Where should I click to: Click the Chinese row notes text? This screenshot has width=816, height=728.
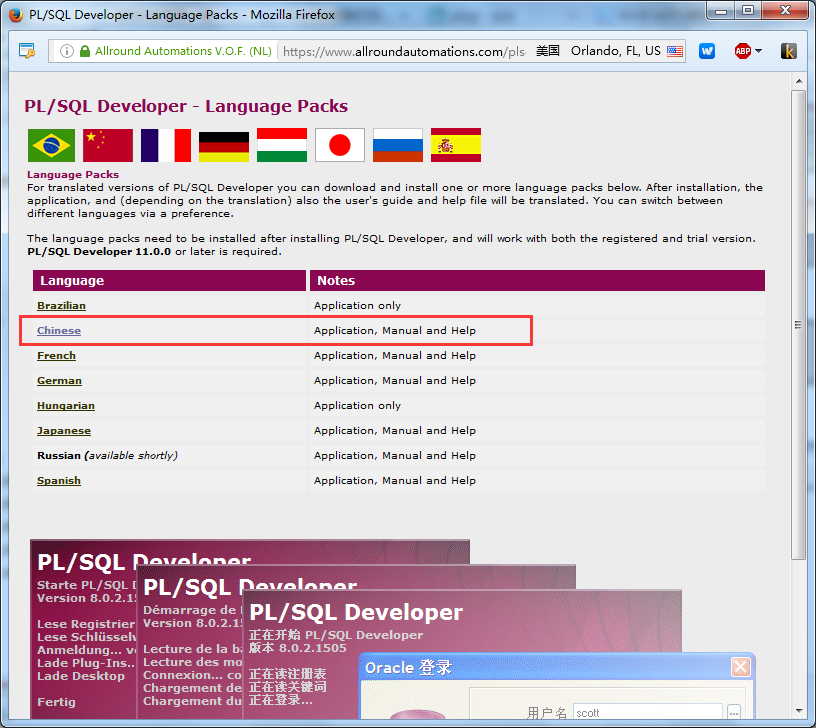click(x=394, y=330)
